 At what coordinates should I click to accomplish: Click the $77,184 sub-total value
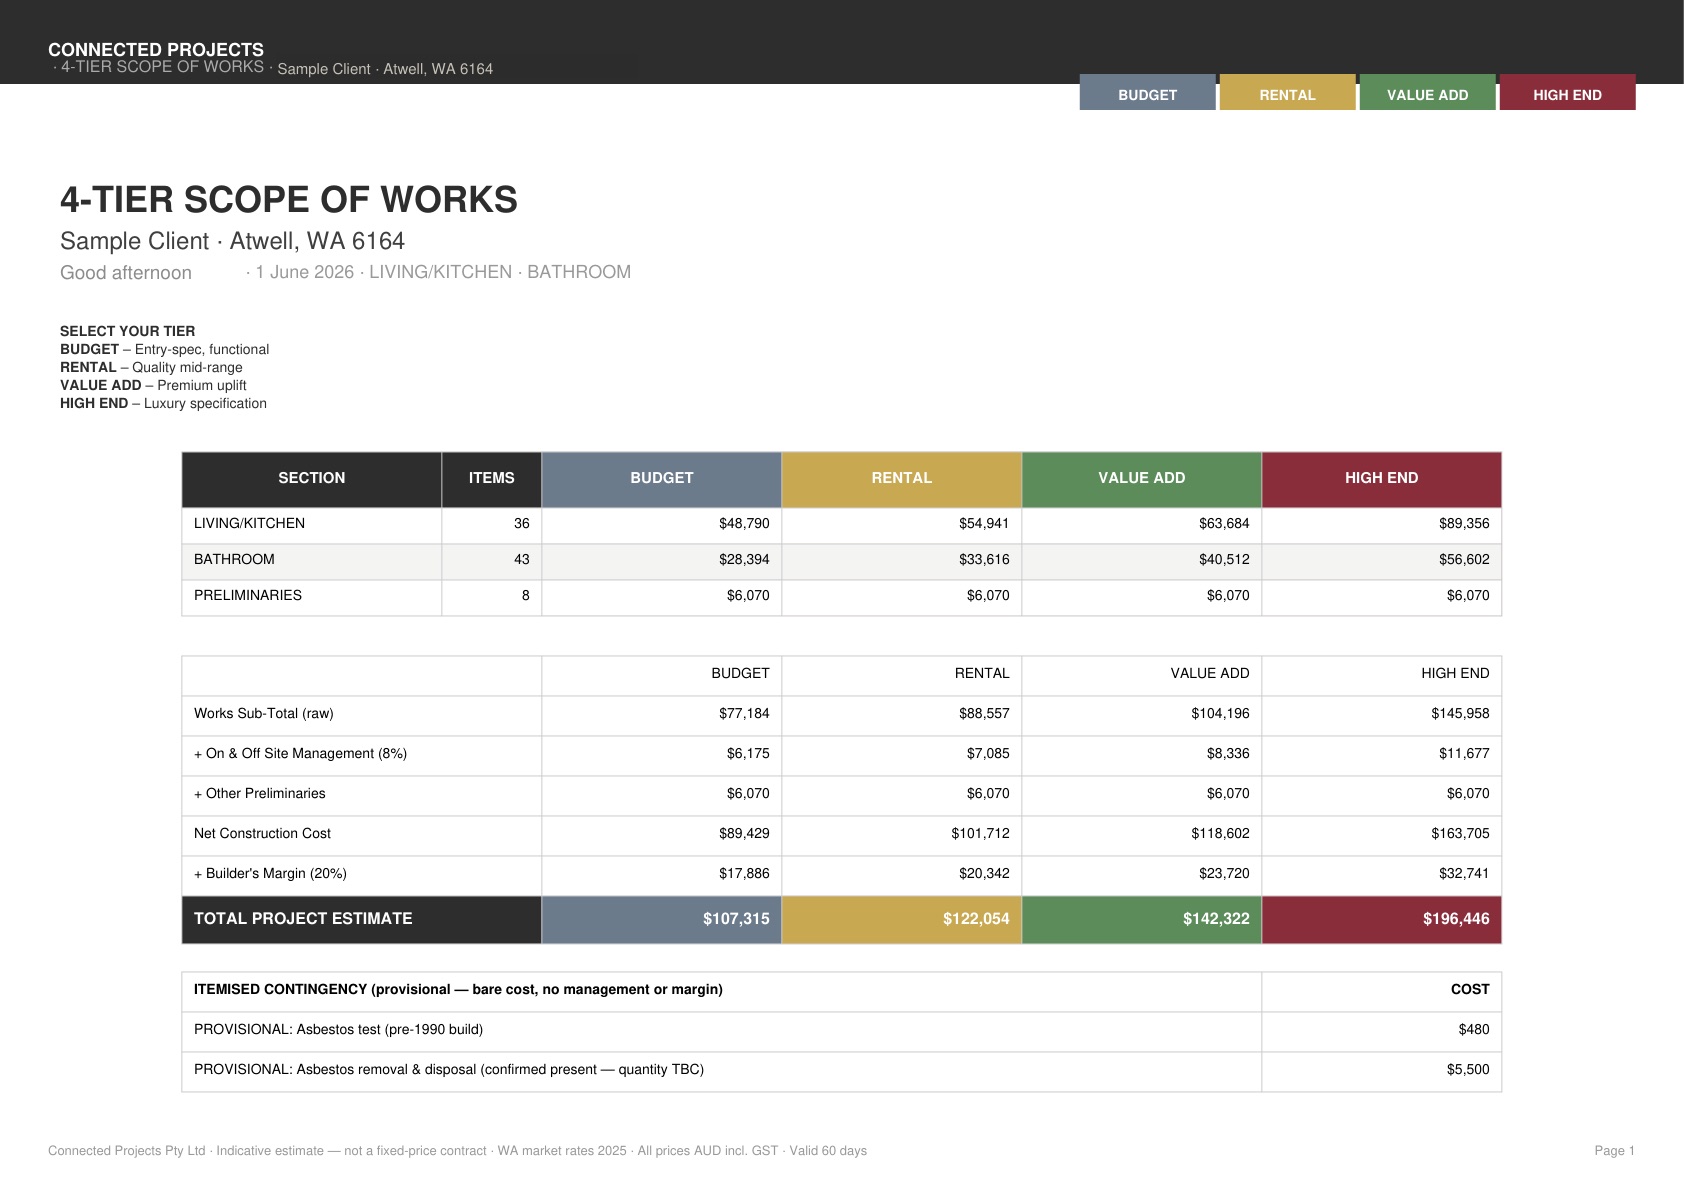[x=744, y=713]
